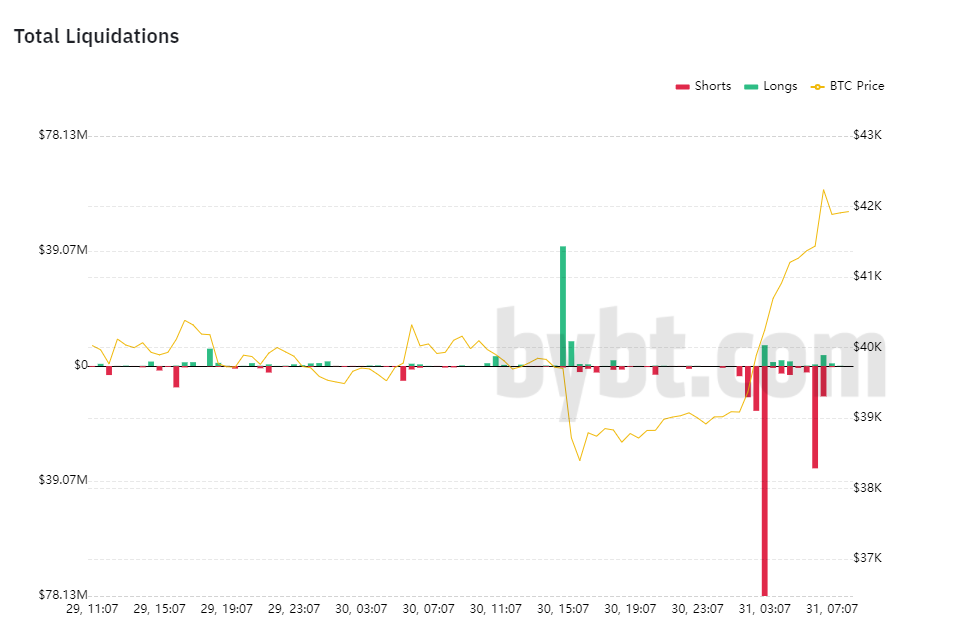Click the $43K right axis label

pos(866,135)
